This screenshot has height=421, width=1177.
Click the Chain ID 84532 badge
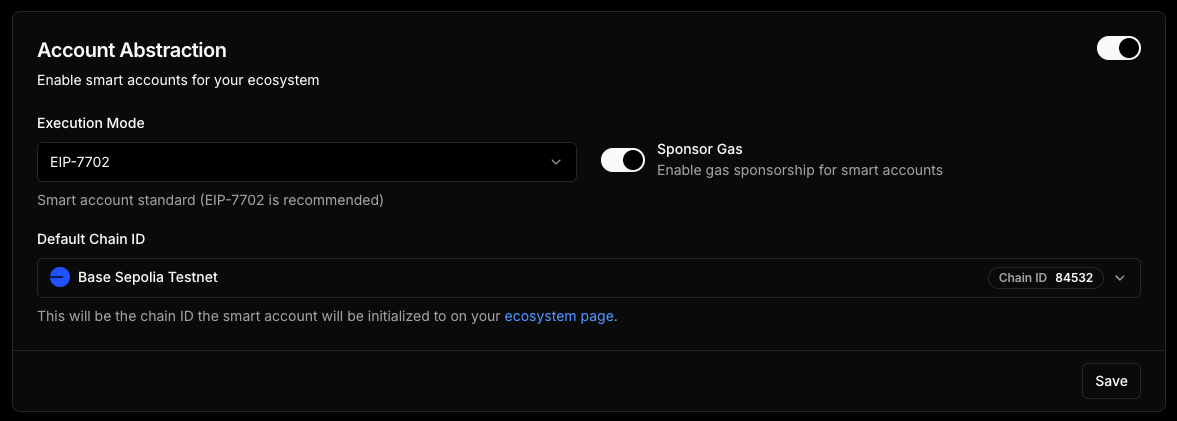pyautogui.click(x=1045, y=278)
